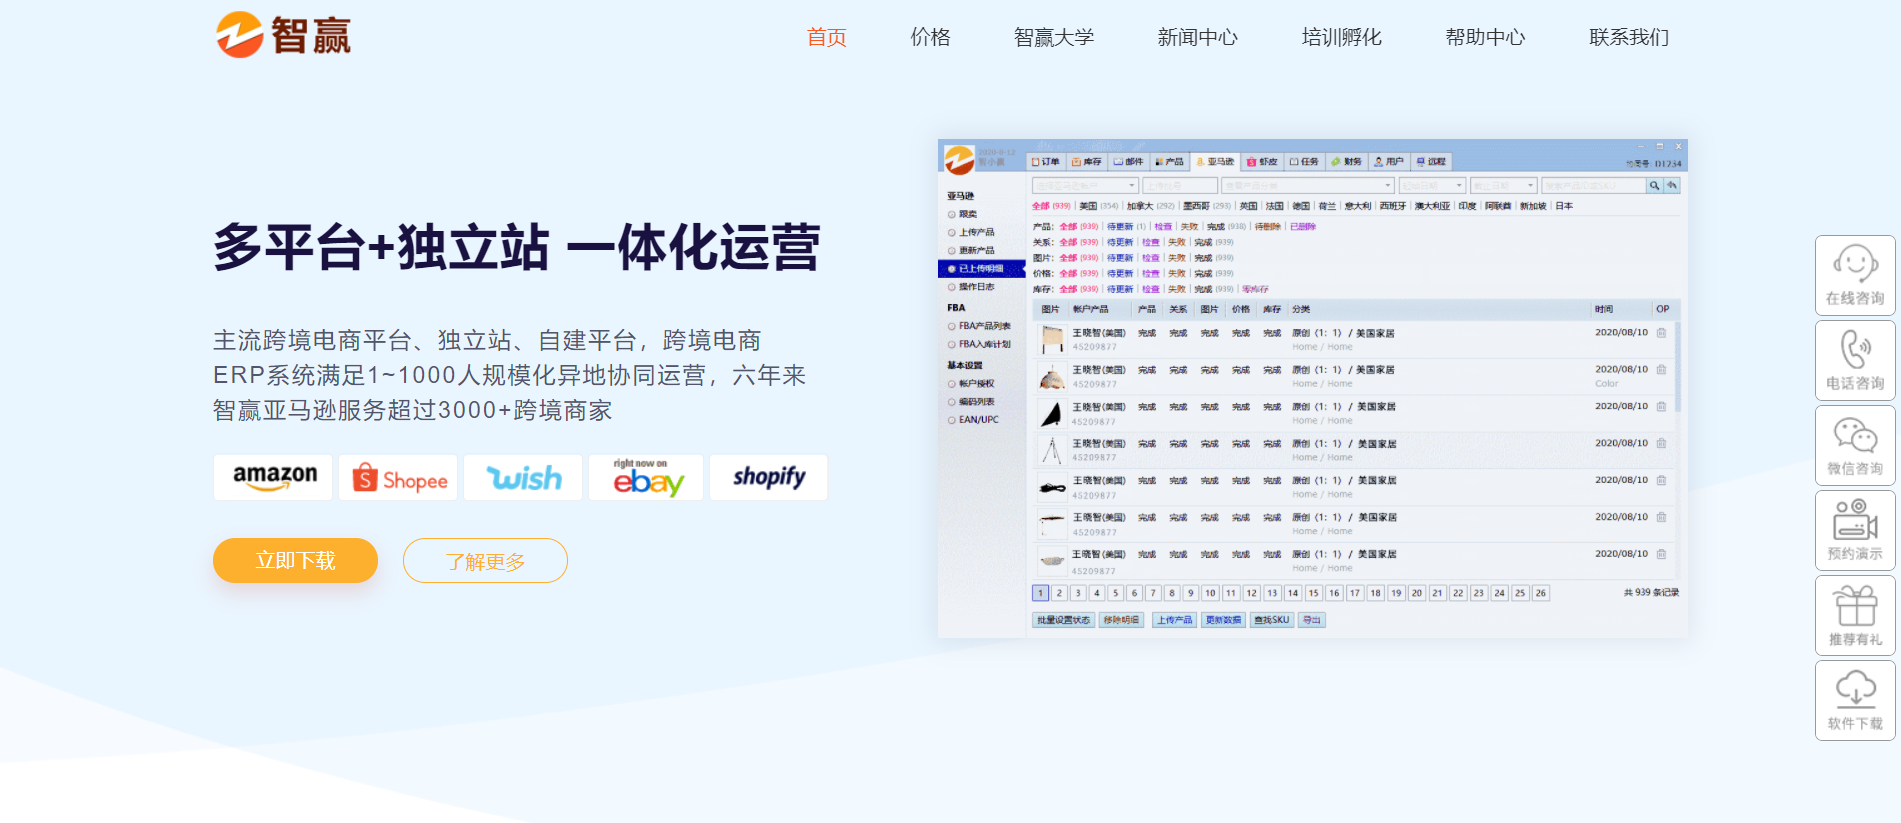Open the 首页 navigation item

click(x=826, y=37)
